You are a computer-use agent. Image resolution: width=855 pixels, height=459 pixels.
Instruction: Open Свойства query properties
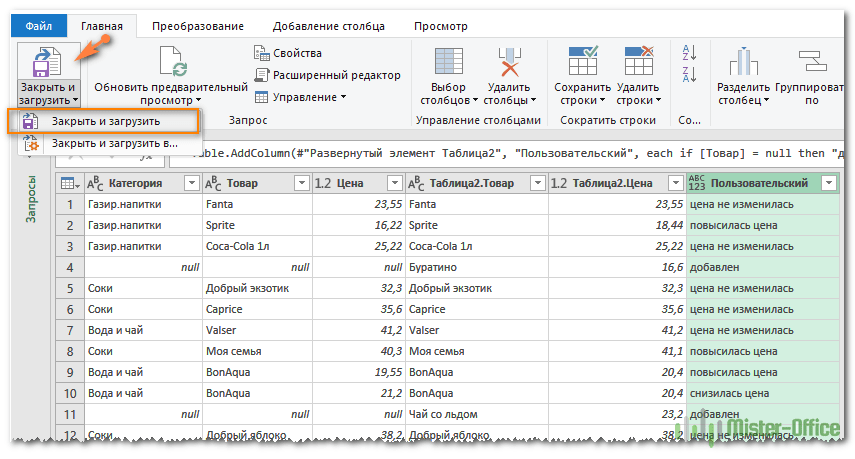[288, 53]
